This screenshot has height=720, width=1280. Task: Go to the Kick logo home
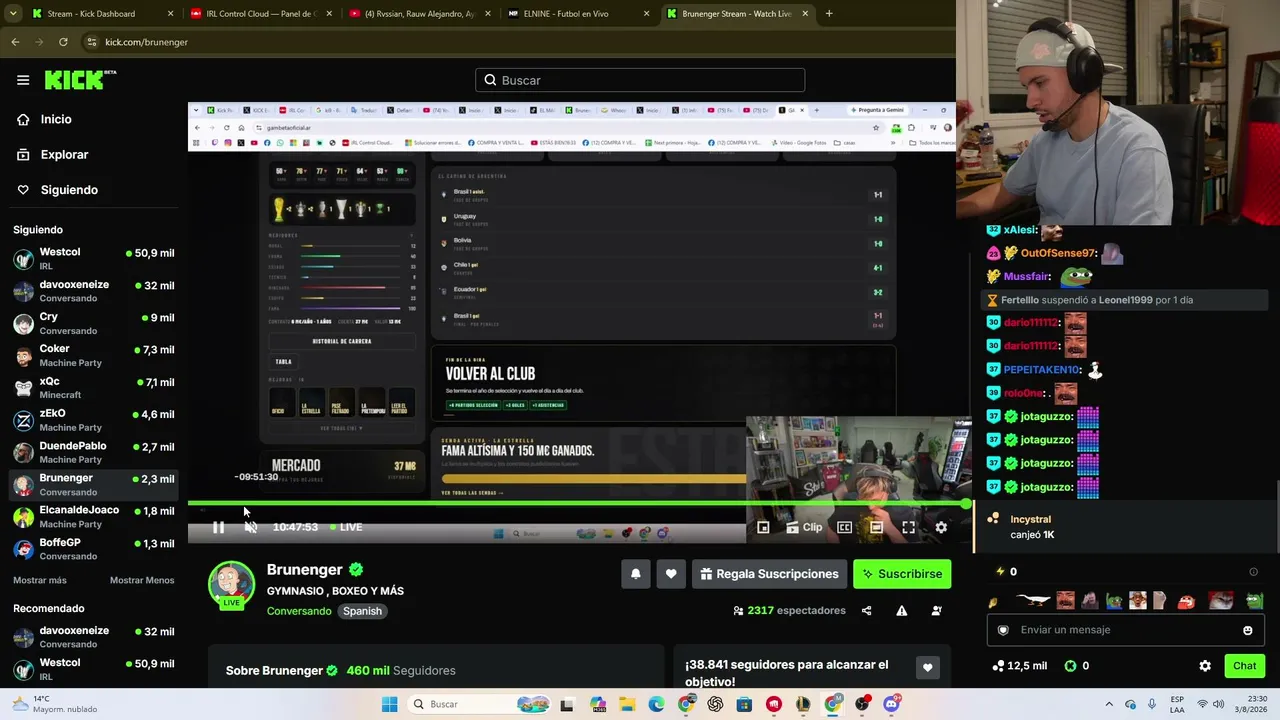[x=80, y=80]
